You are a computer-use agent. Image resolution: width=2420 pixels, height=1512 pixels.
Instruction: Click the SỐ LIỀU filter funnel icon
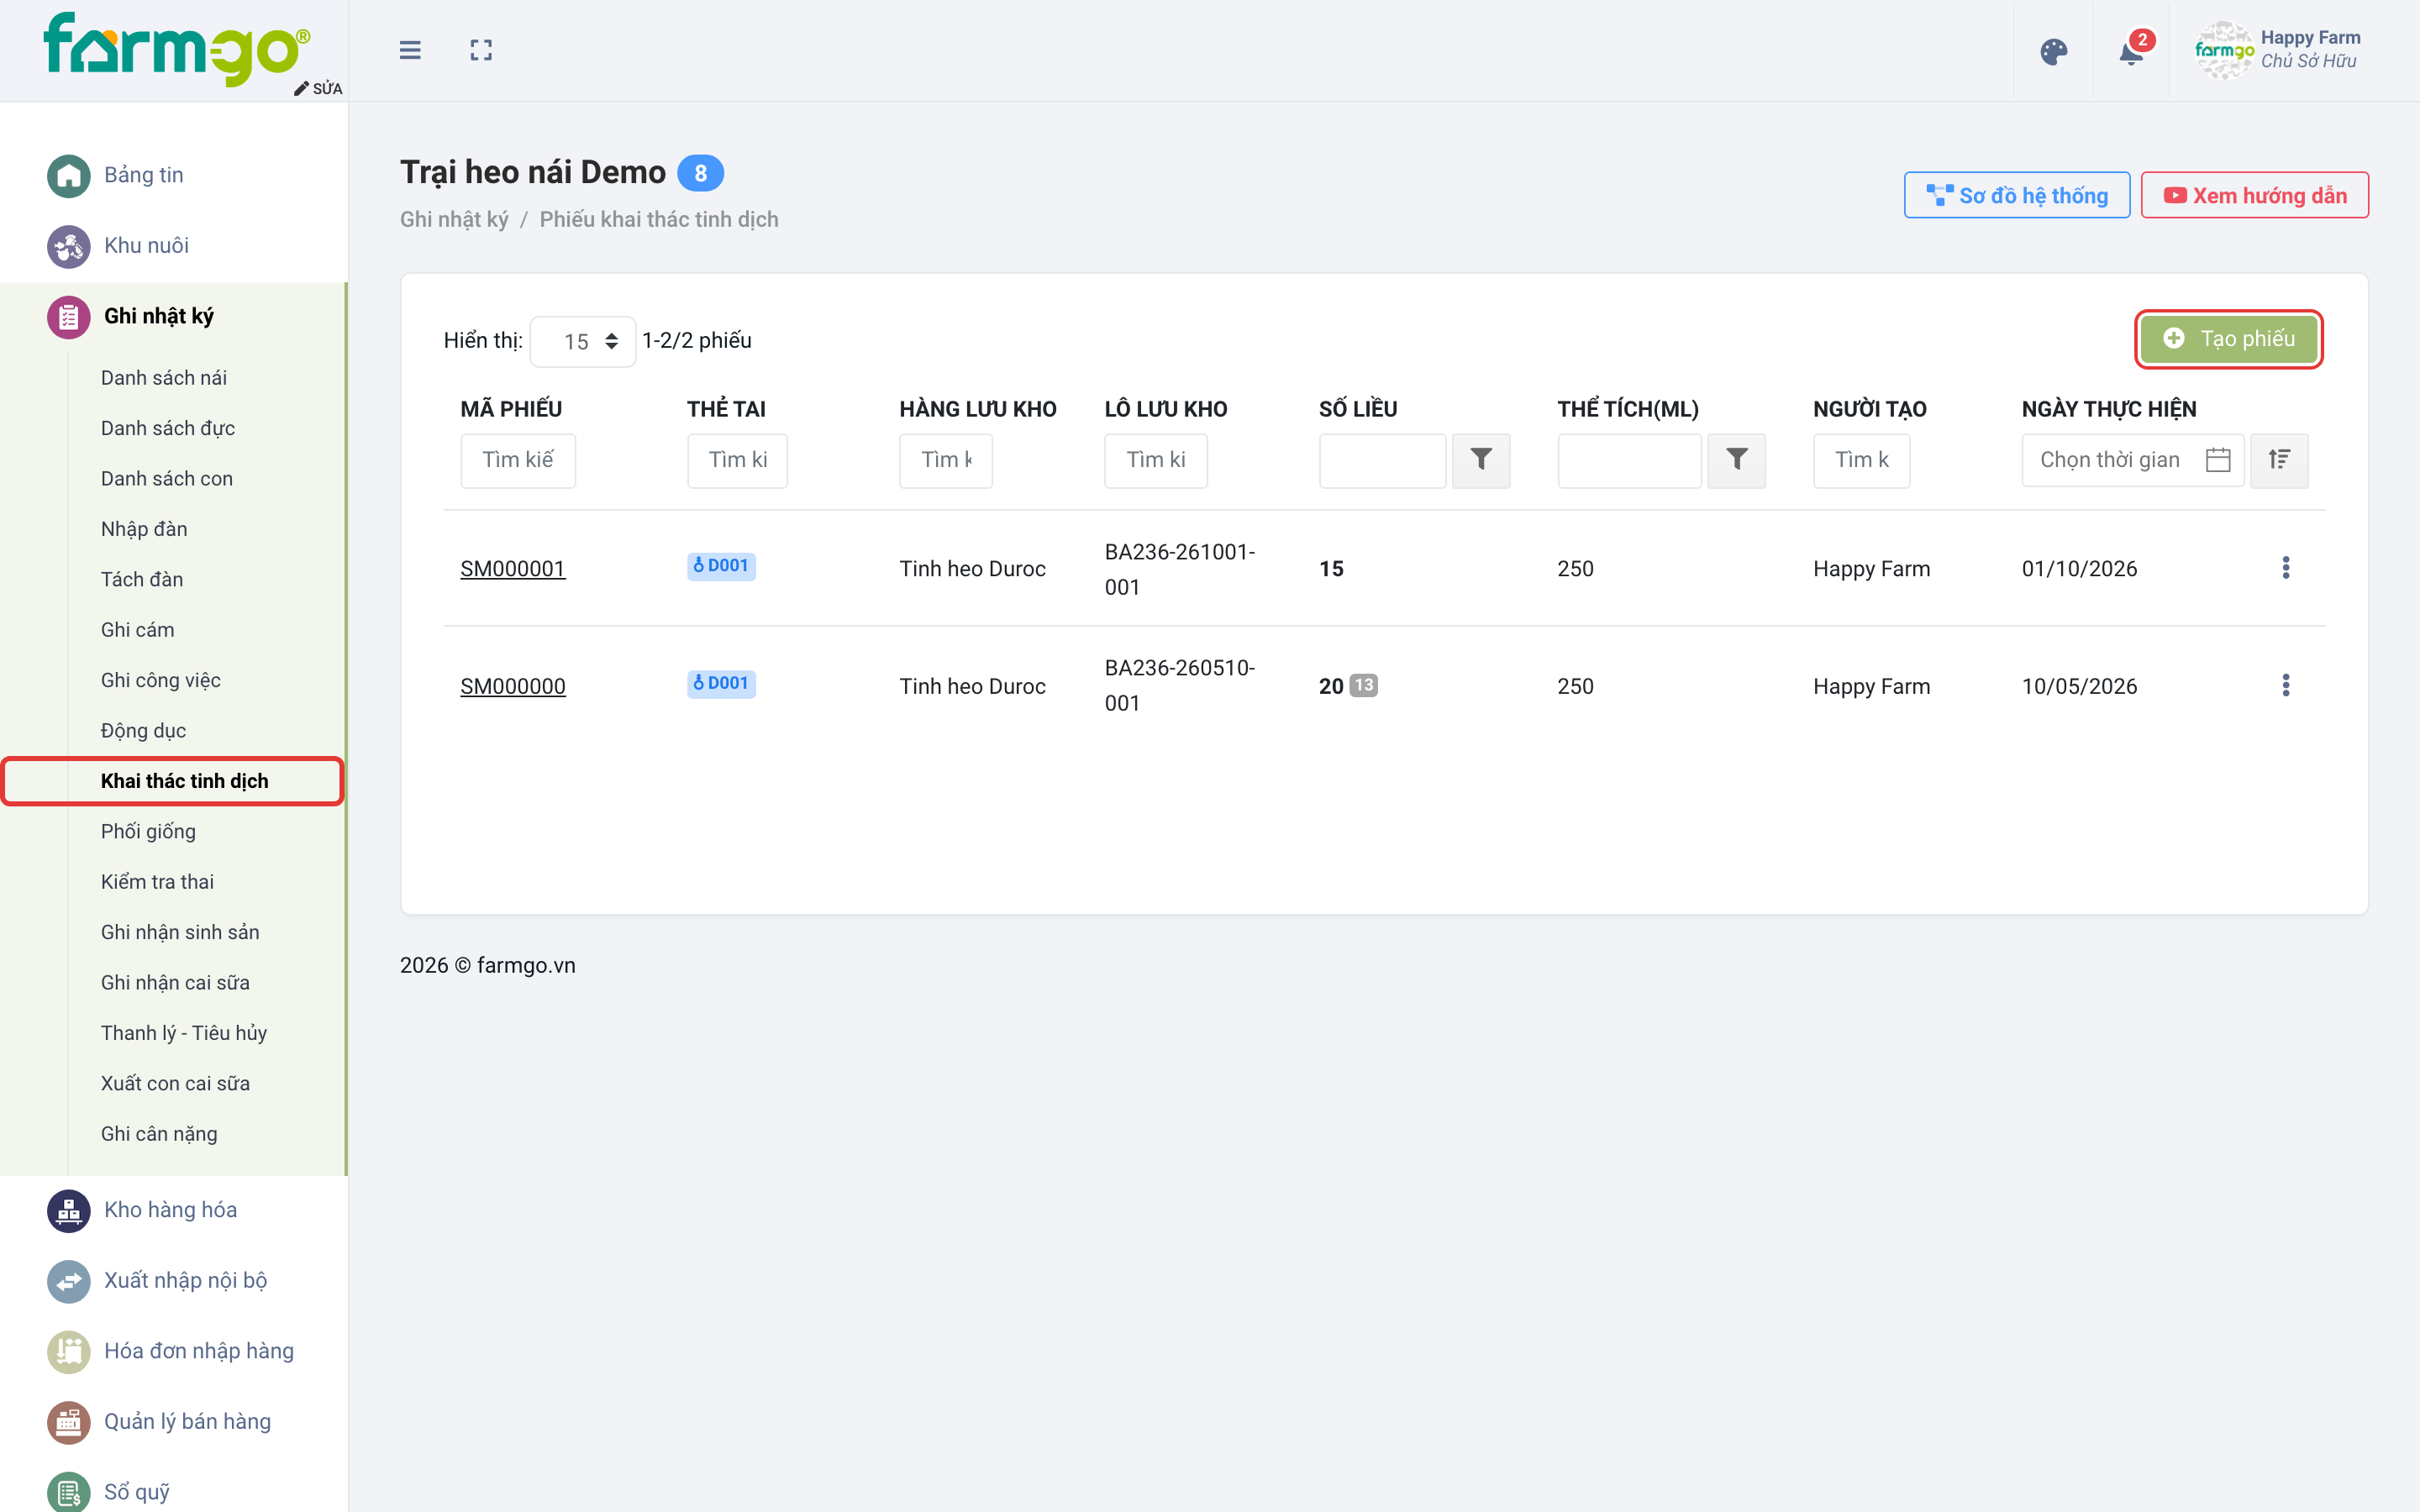click(1481, 460)
